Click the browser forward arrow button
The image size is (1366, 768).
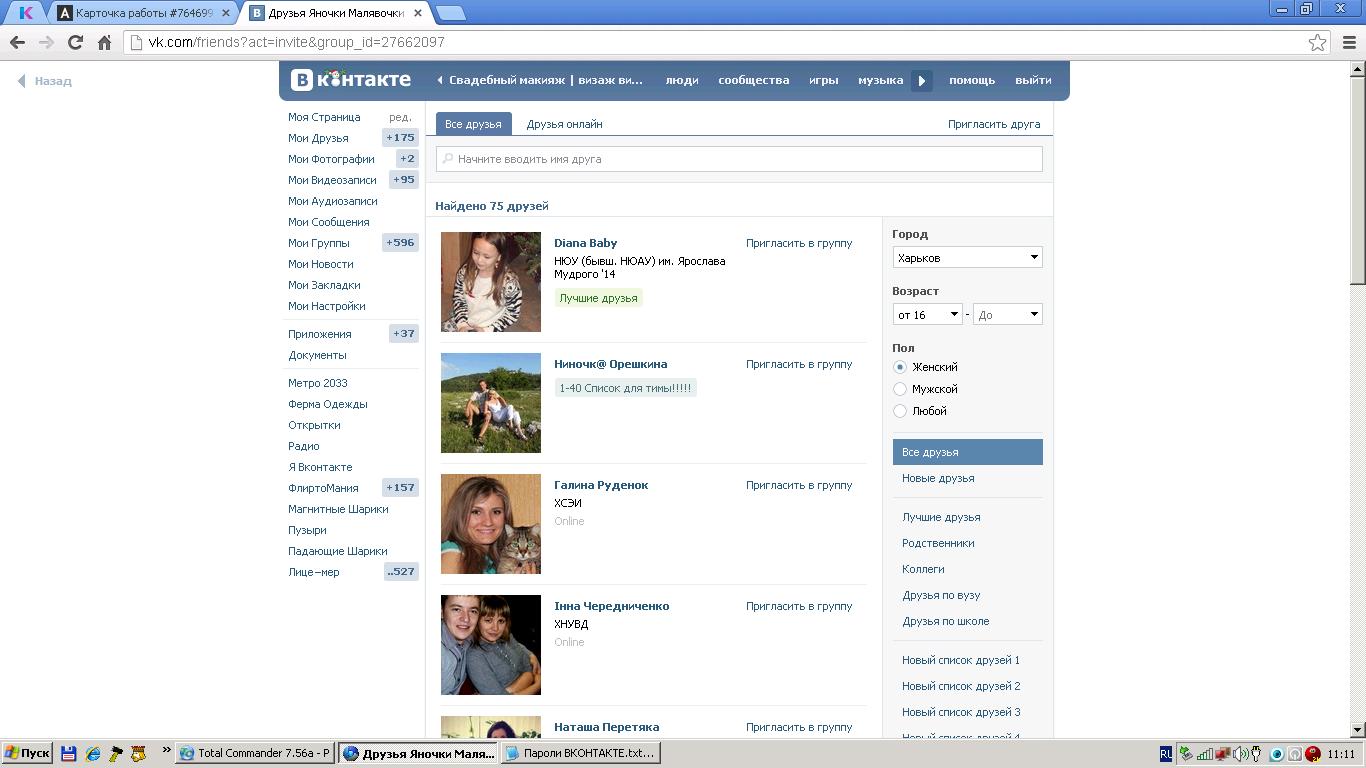coord(46,42)
